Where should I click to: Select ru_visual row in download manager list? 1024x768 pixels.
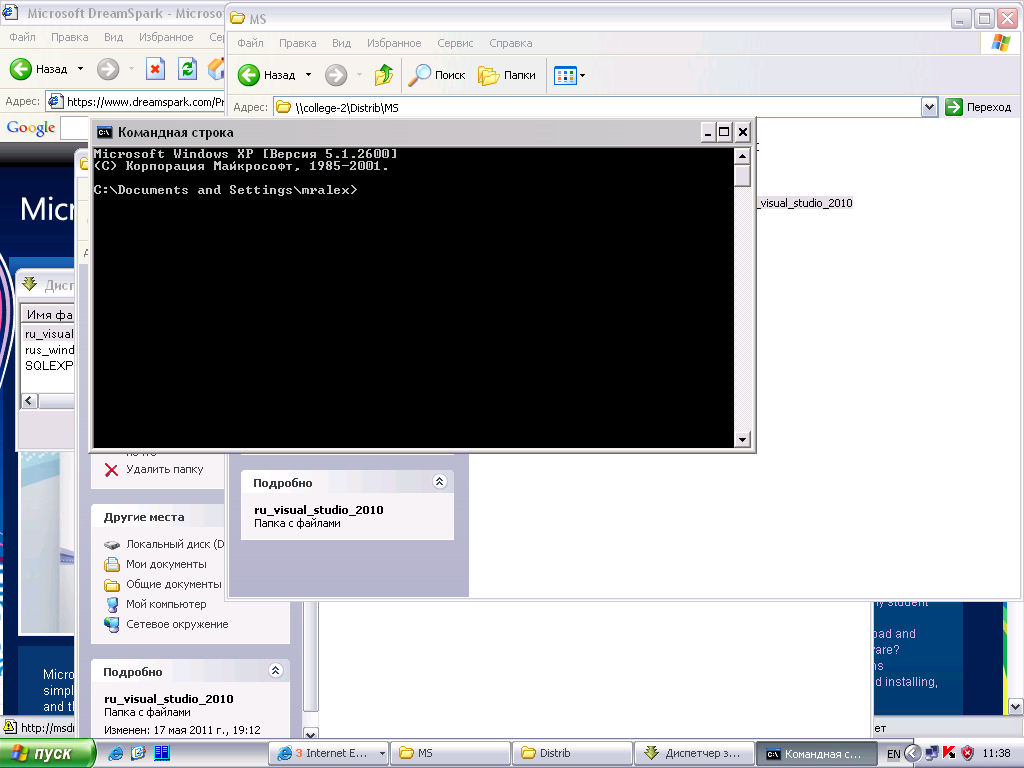[48, 334]
